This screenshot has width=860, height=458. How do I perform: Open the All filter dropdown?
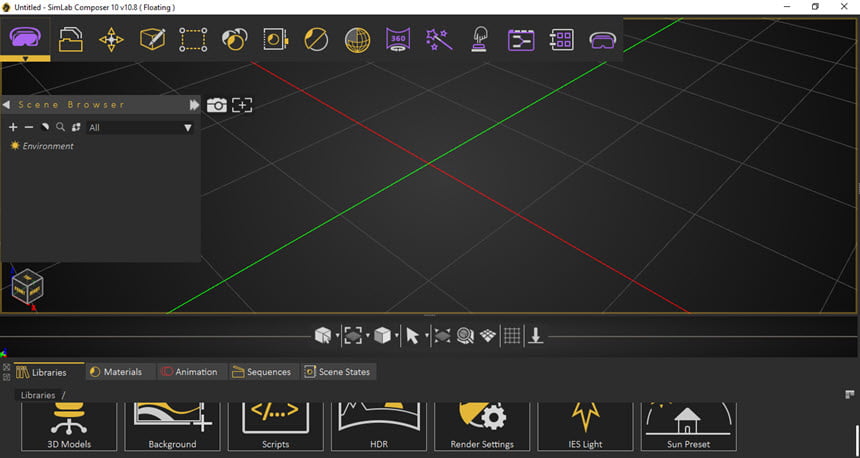(140, 128)
